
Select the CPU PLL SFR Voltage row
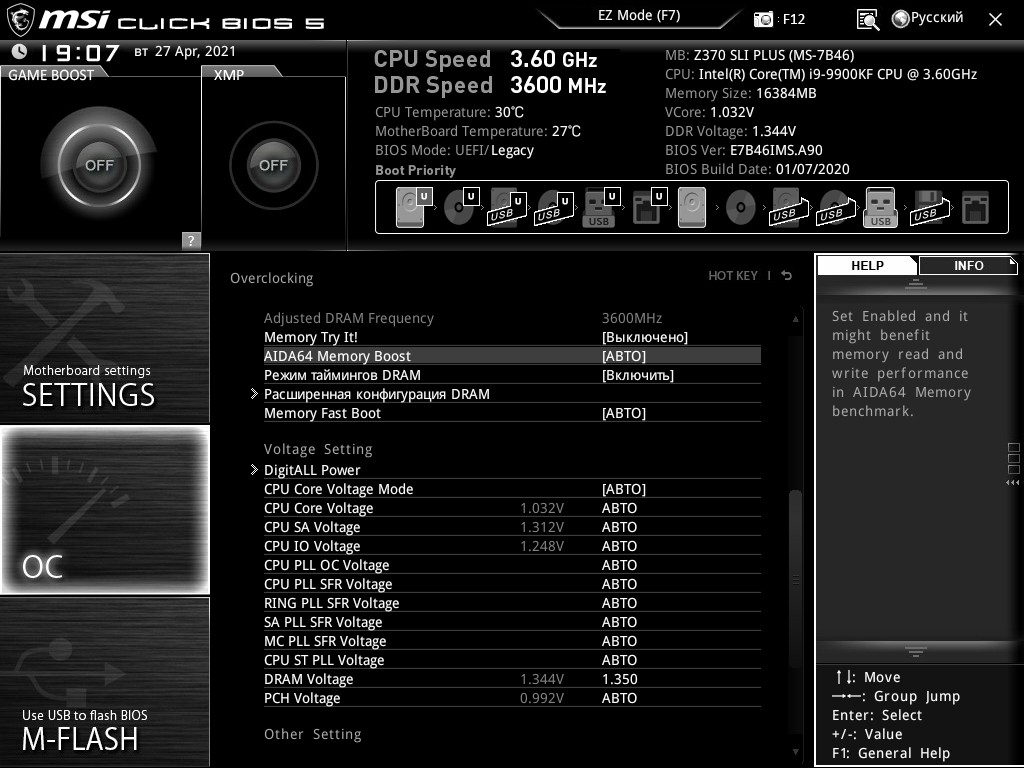[512, 583]
